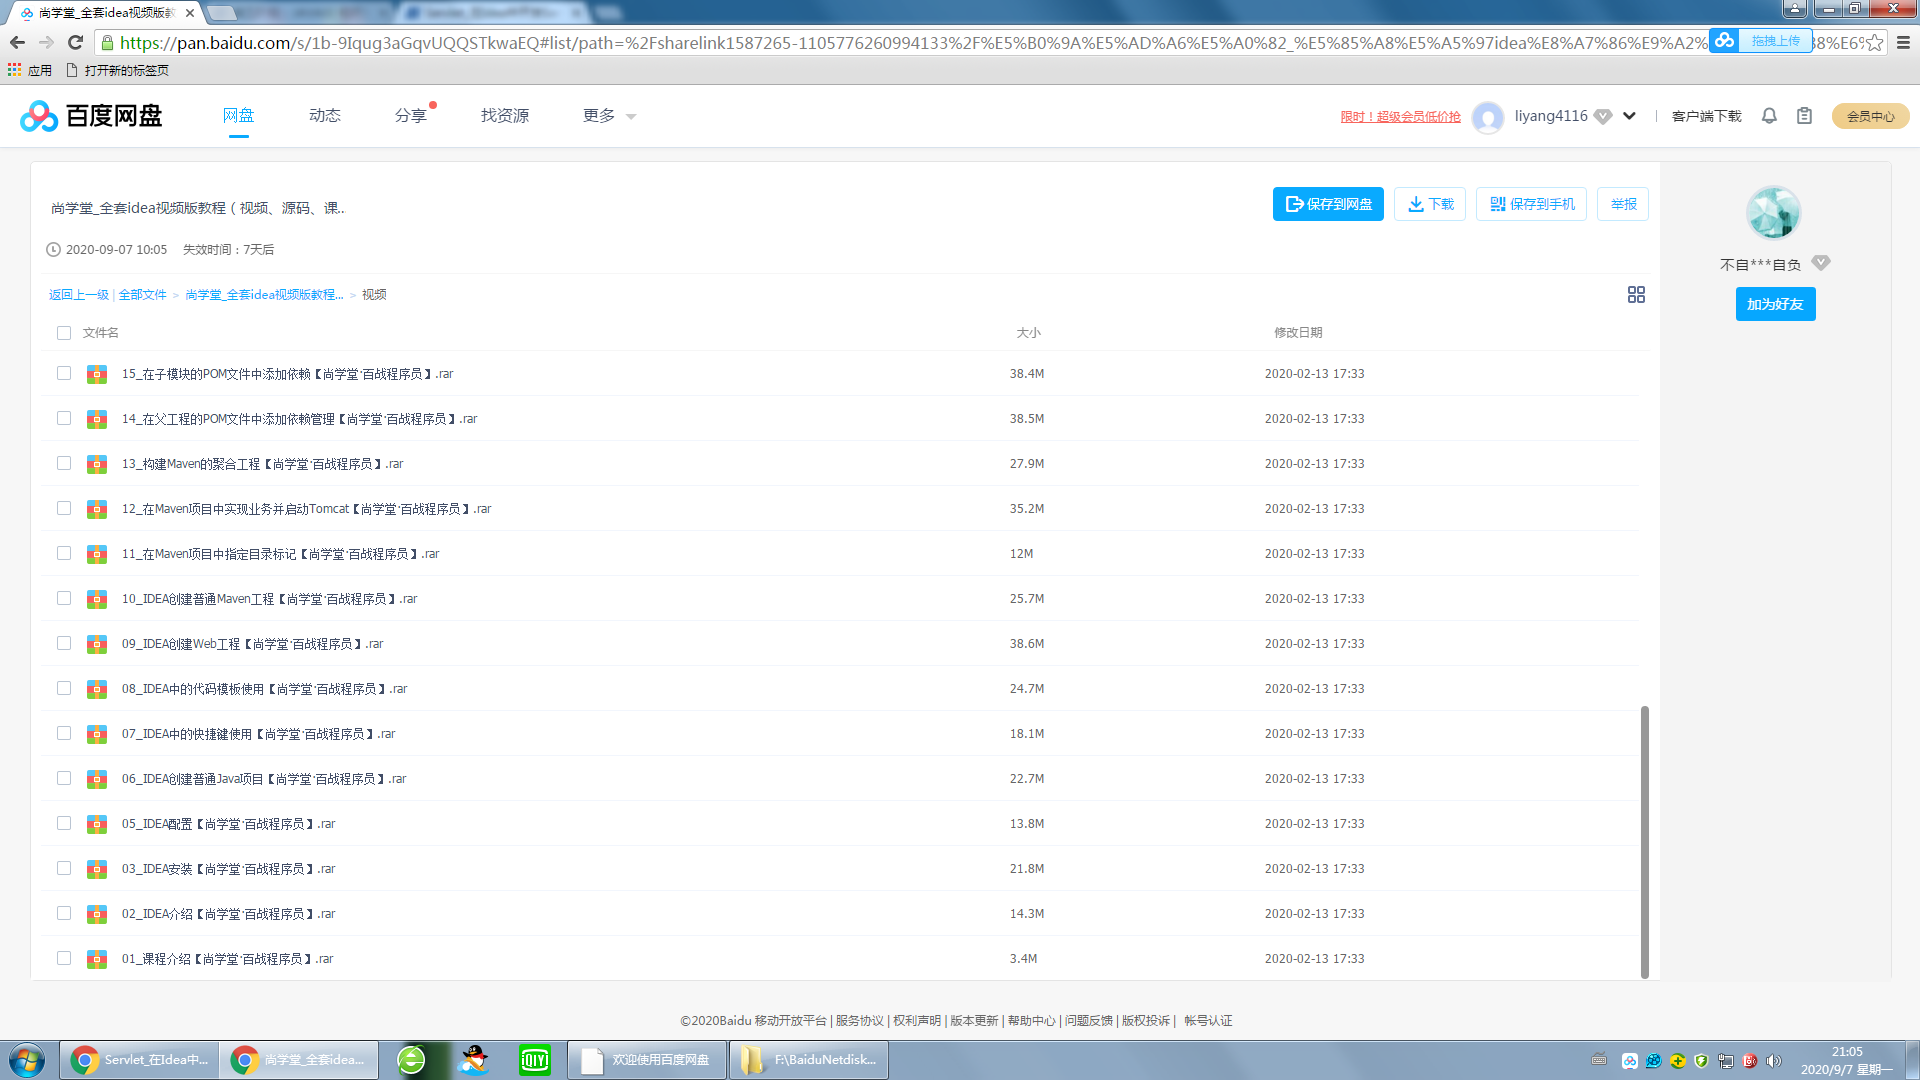Click 保存到网盘 button
The height and width of the screenshot is (1080, 1920).
(1328, 204)
